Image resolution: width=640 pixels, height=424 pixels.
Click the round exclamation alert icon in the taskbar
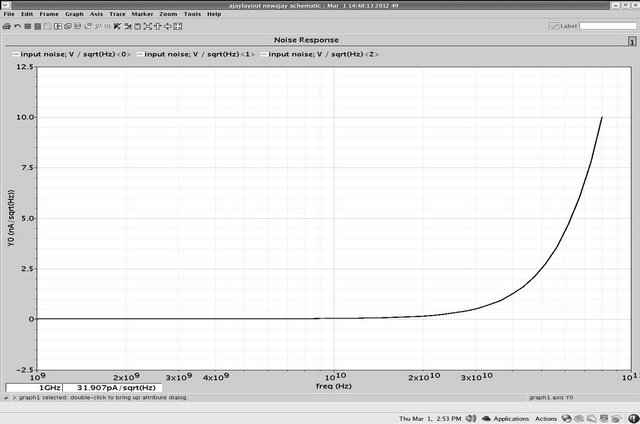pyautogui.click(x=633, y=418)
